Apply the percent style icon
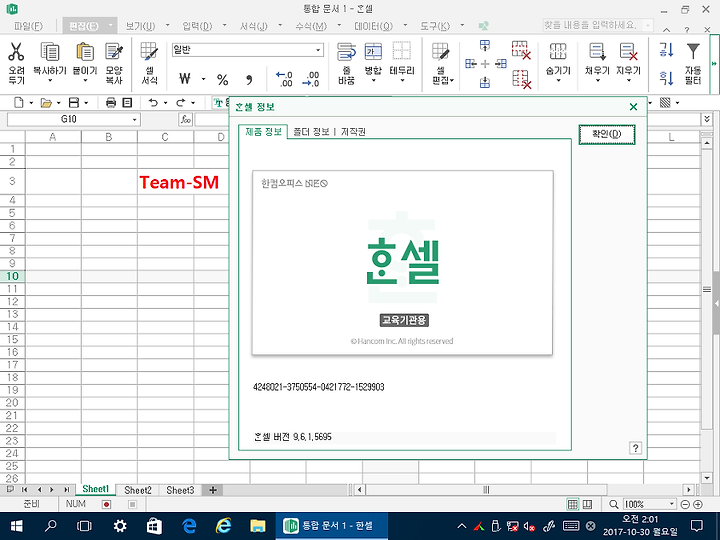Viewport: 720px width, 540px height. (223, 80)
